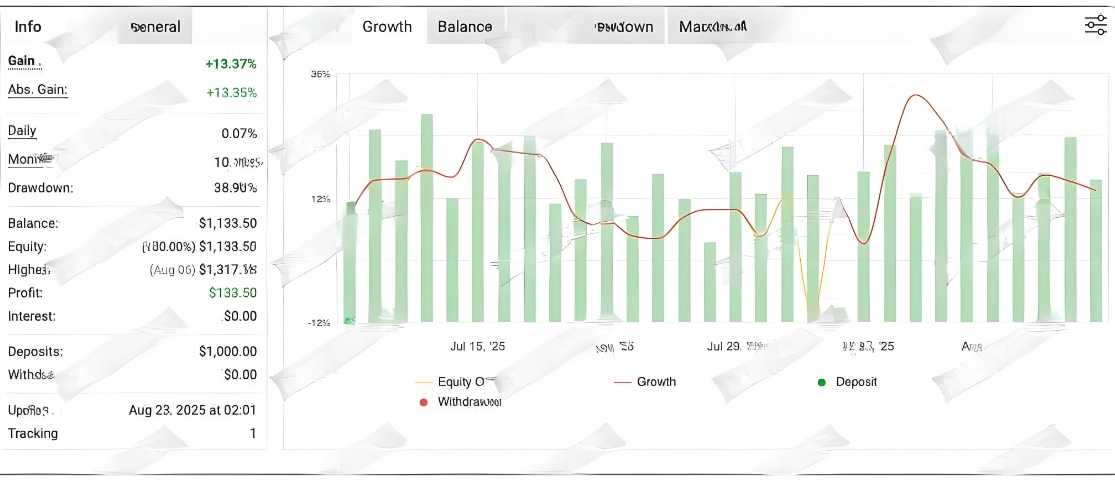Click the underlined Gain label
Image resolution: width=1115 pixels, height=482 pixels.
22,61
